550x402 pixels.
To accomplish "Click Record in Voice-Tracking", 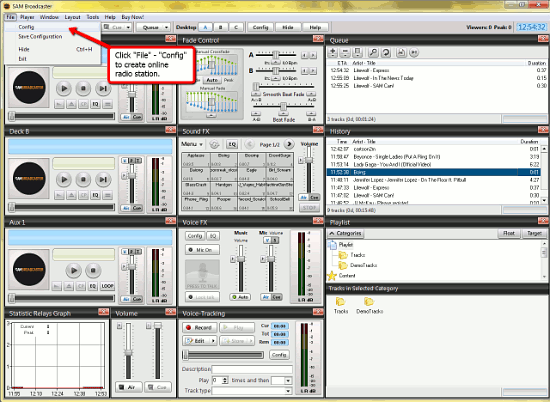I will 199,328.
